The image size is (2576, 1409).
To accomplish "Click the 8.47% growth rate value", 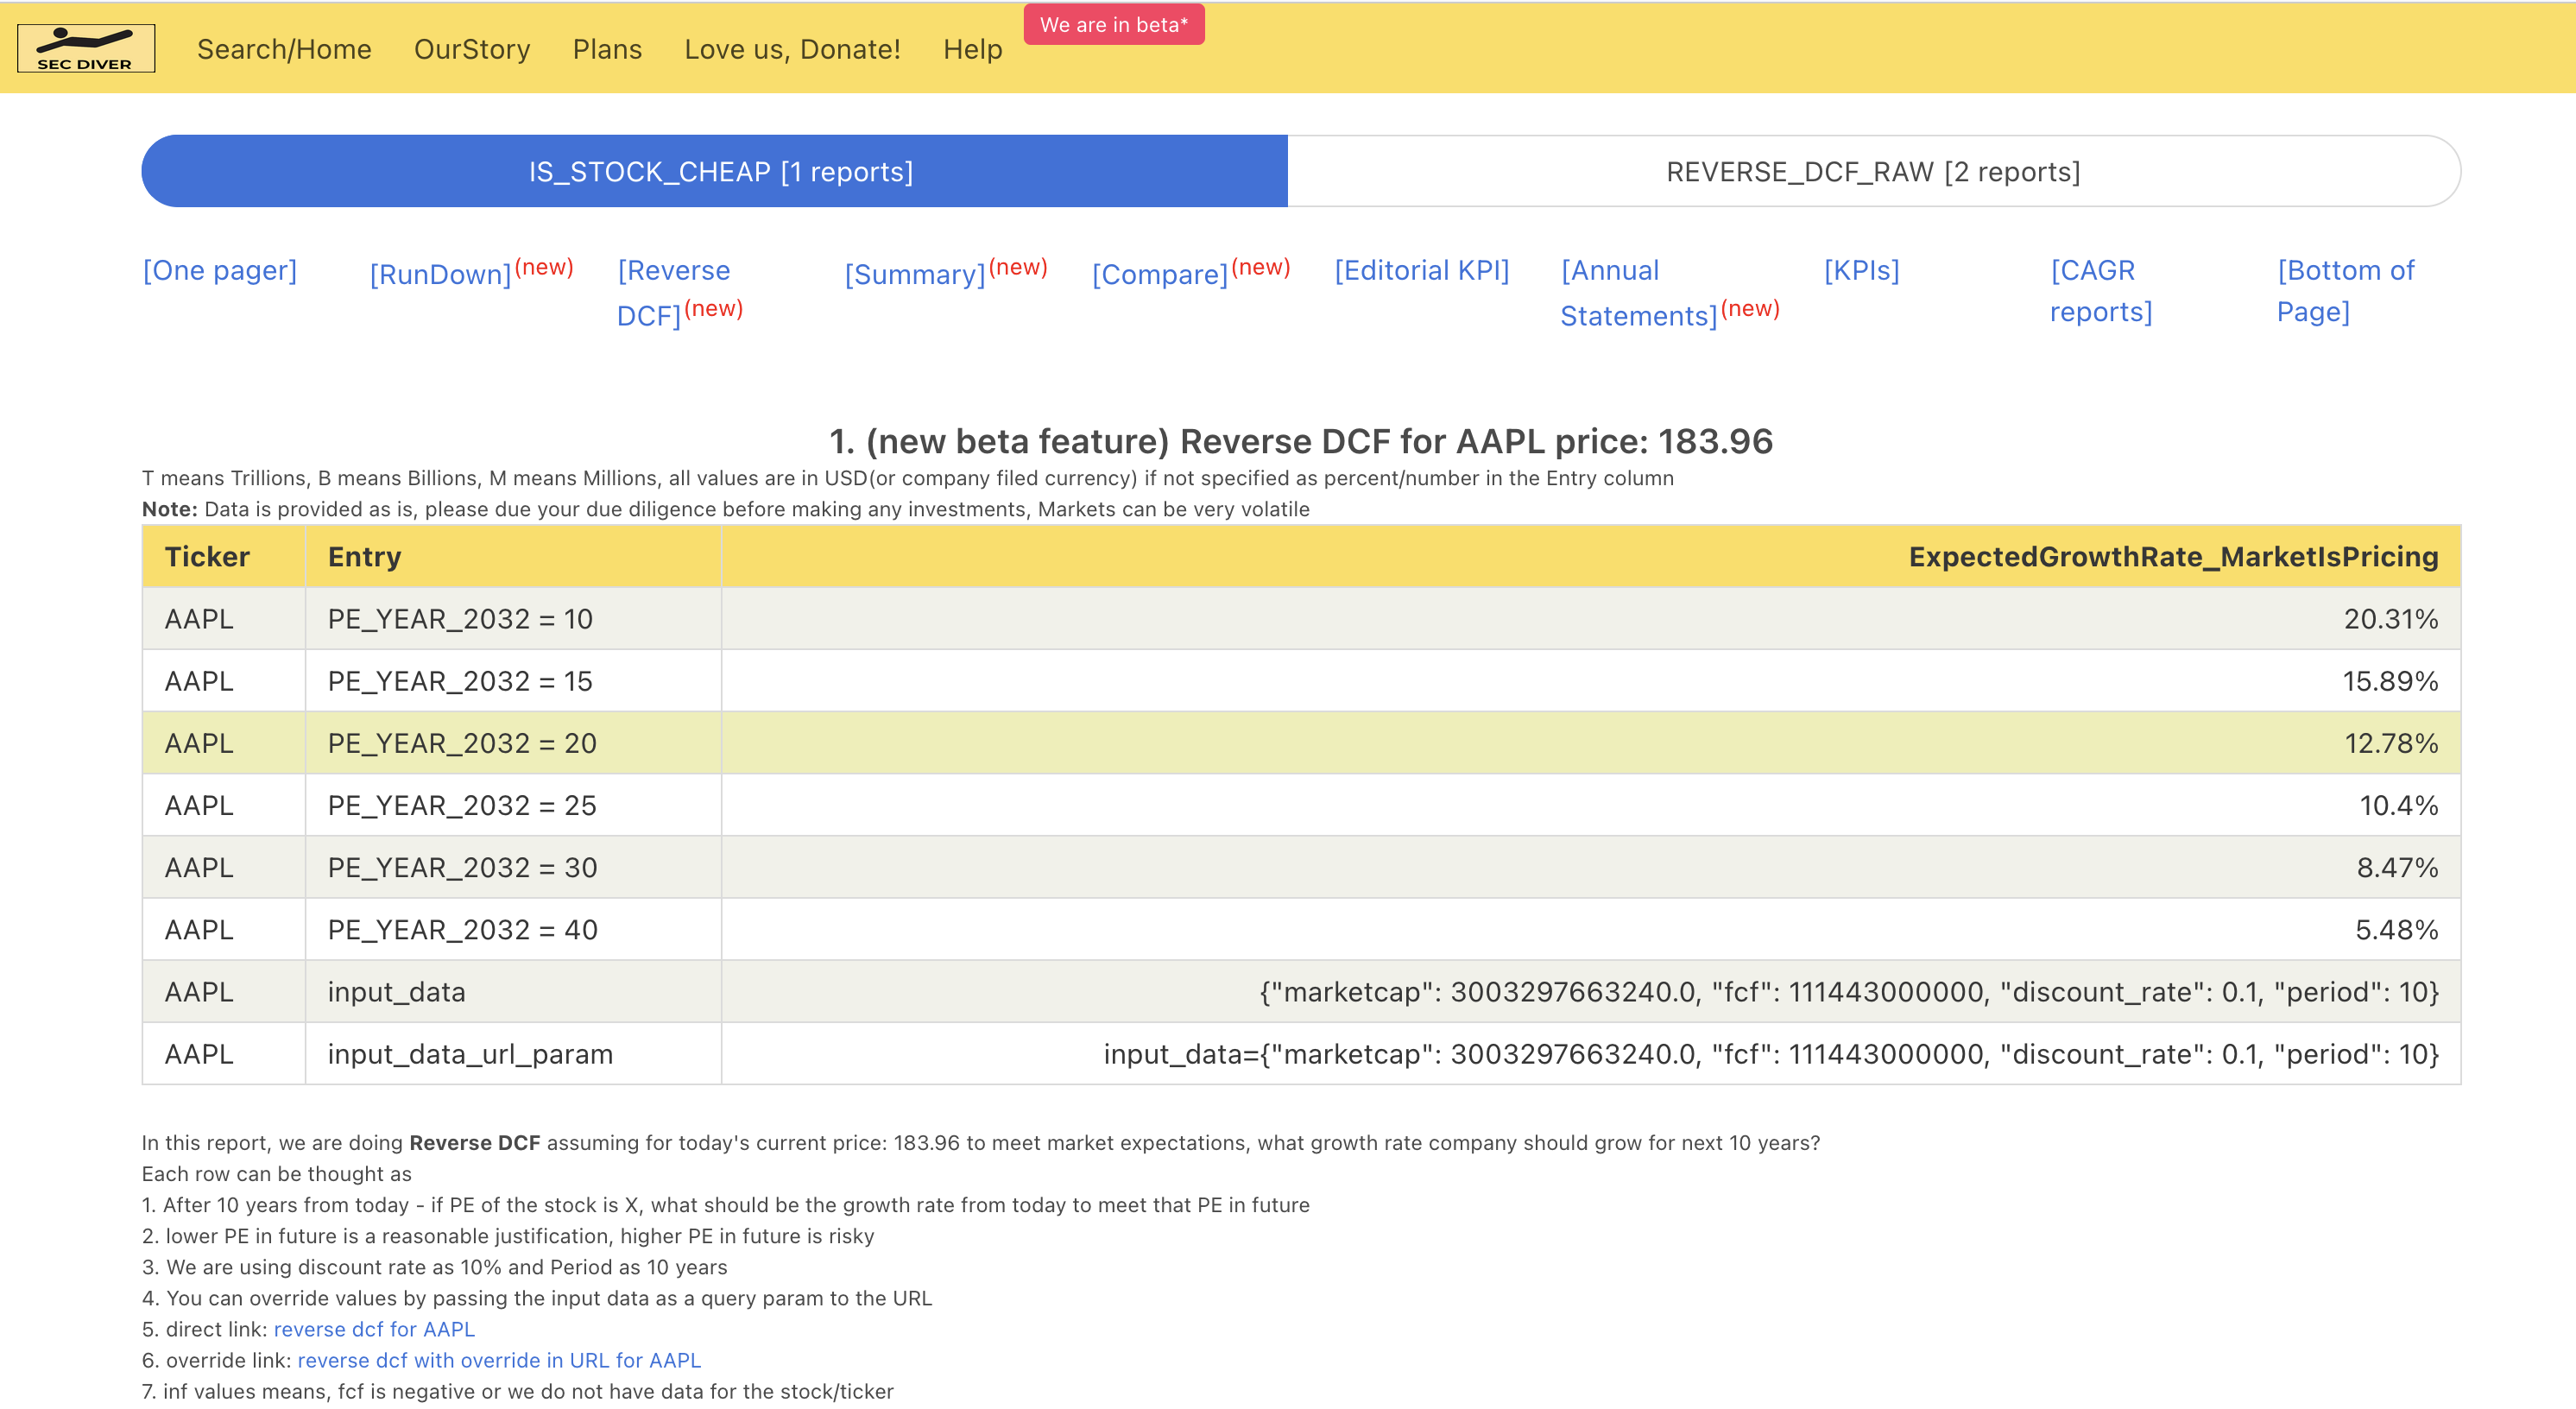I will coord(2397,867).
